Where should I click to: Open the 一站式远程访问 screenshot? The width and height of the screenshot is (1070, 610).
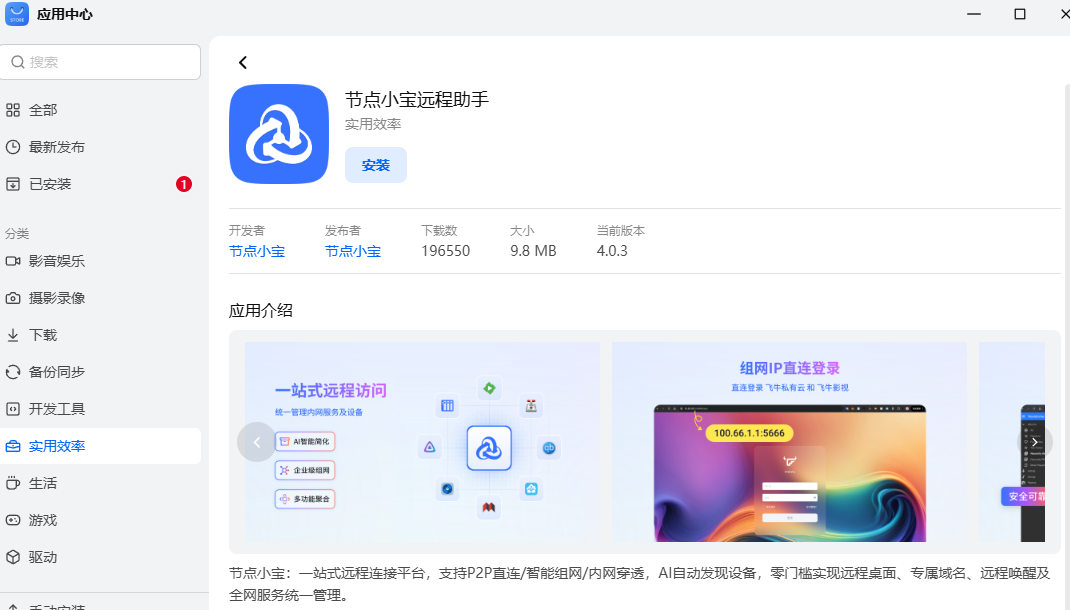(422, 442)
